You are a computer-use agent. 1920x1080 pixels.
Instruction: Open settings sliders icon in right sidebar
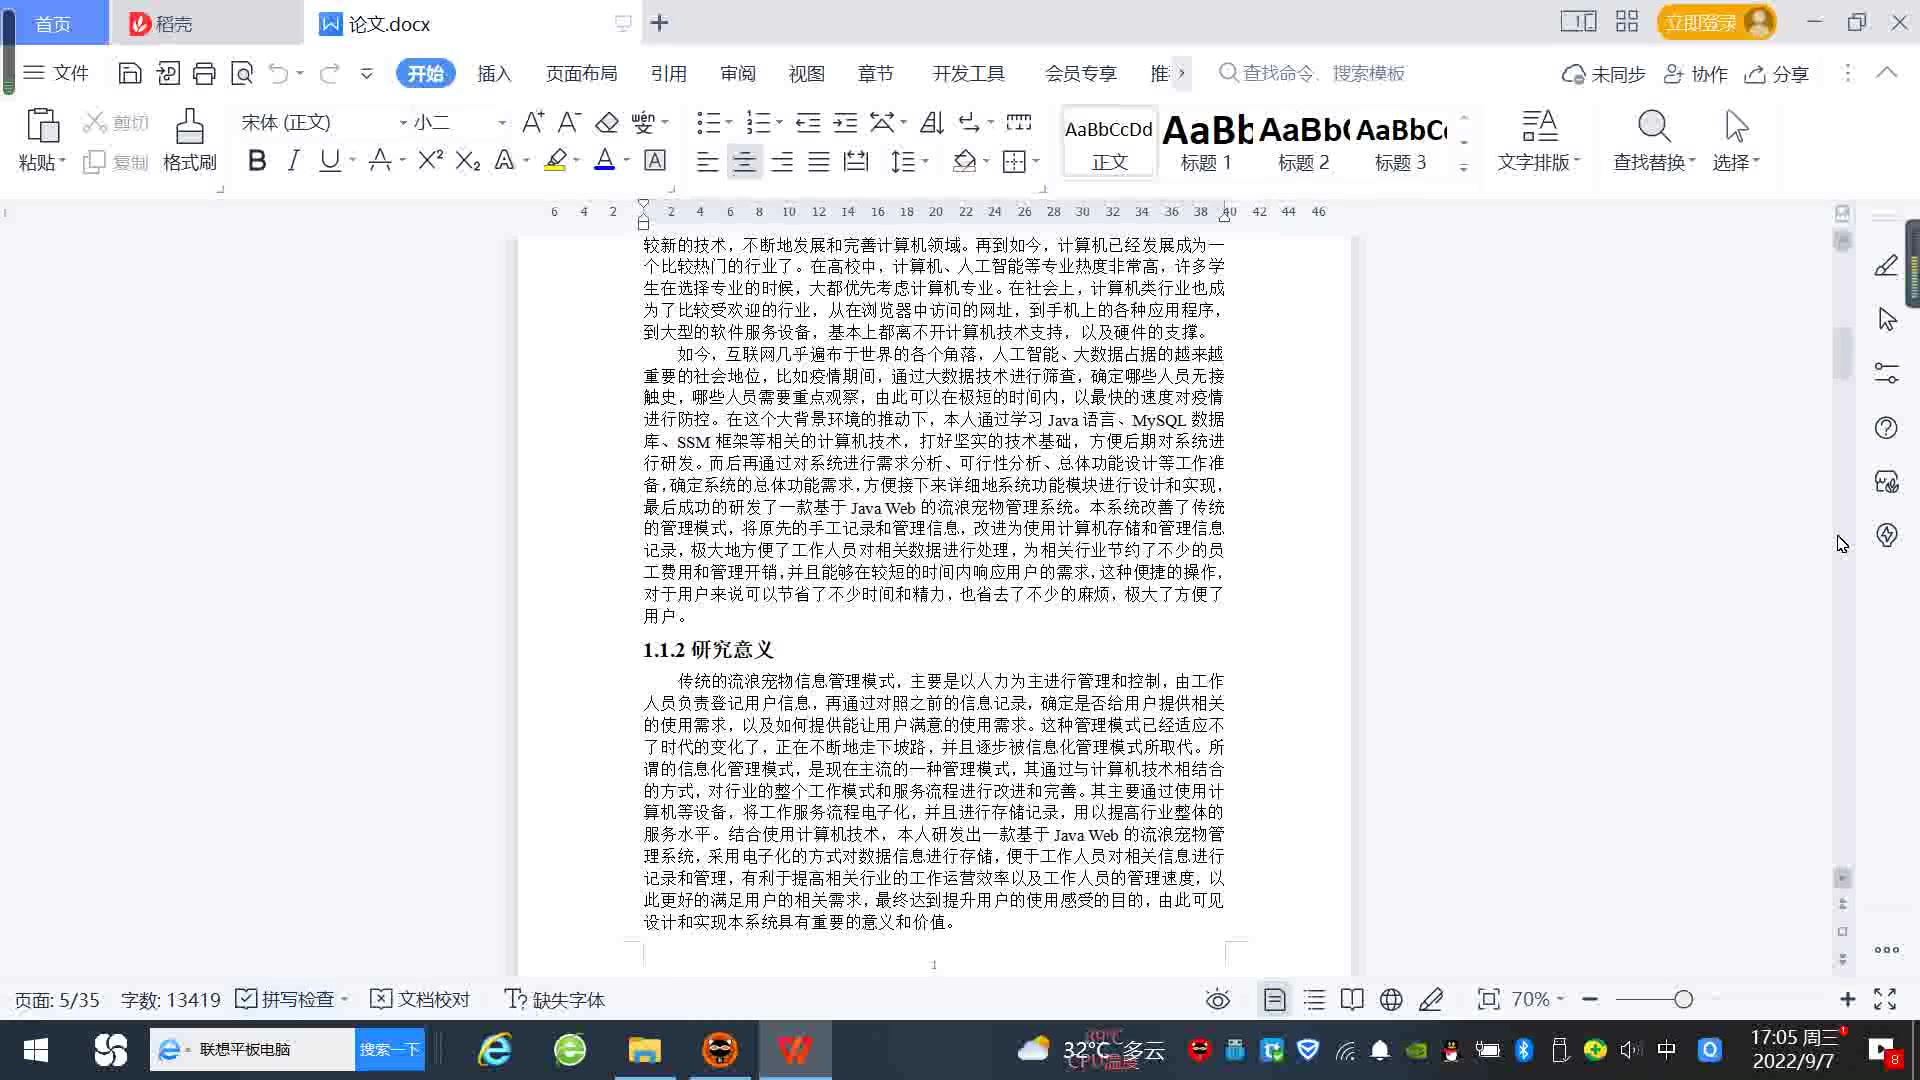1886,373
